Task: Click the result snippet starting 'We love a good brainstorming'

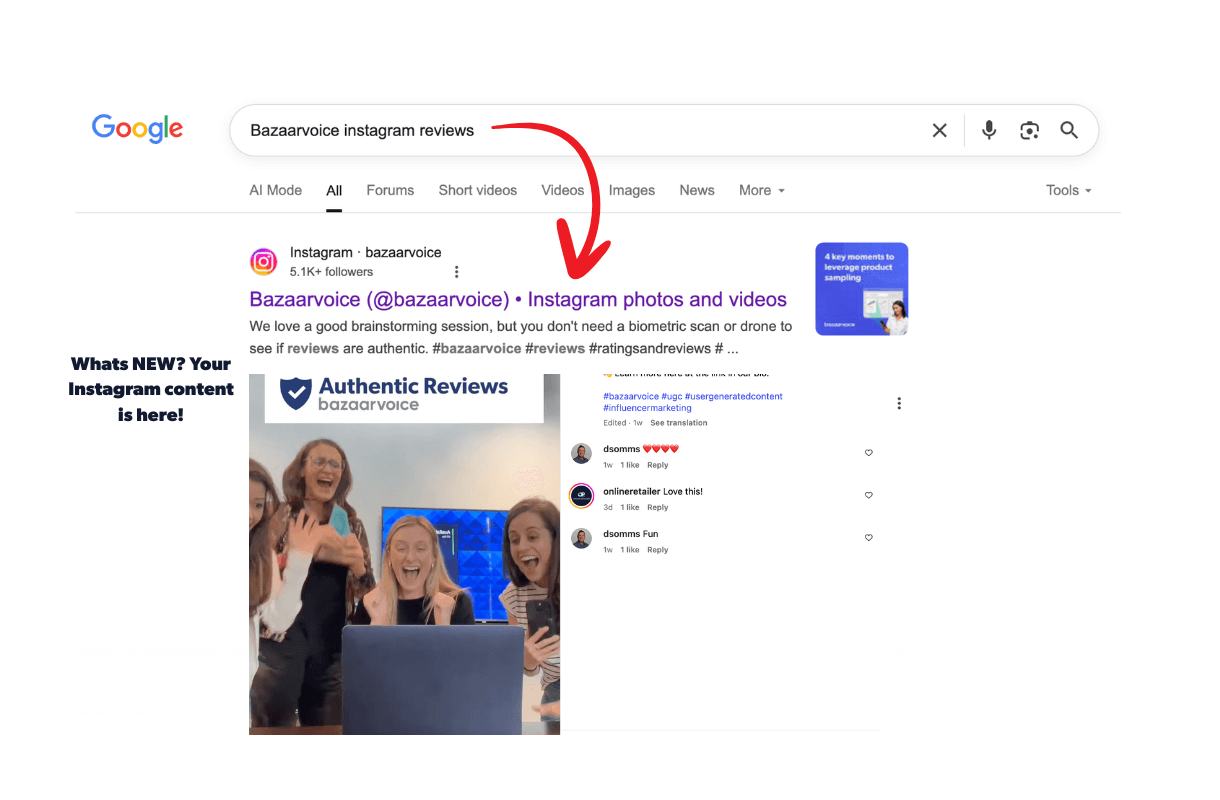Action: (x=521, y=337)
